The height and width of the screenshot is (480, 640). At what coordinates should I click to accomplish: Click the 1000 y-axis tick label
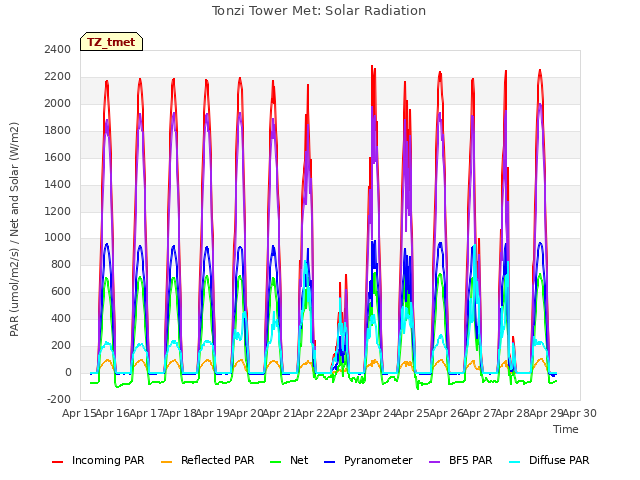(x=58, y=238)
